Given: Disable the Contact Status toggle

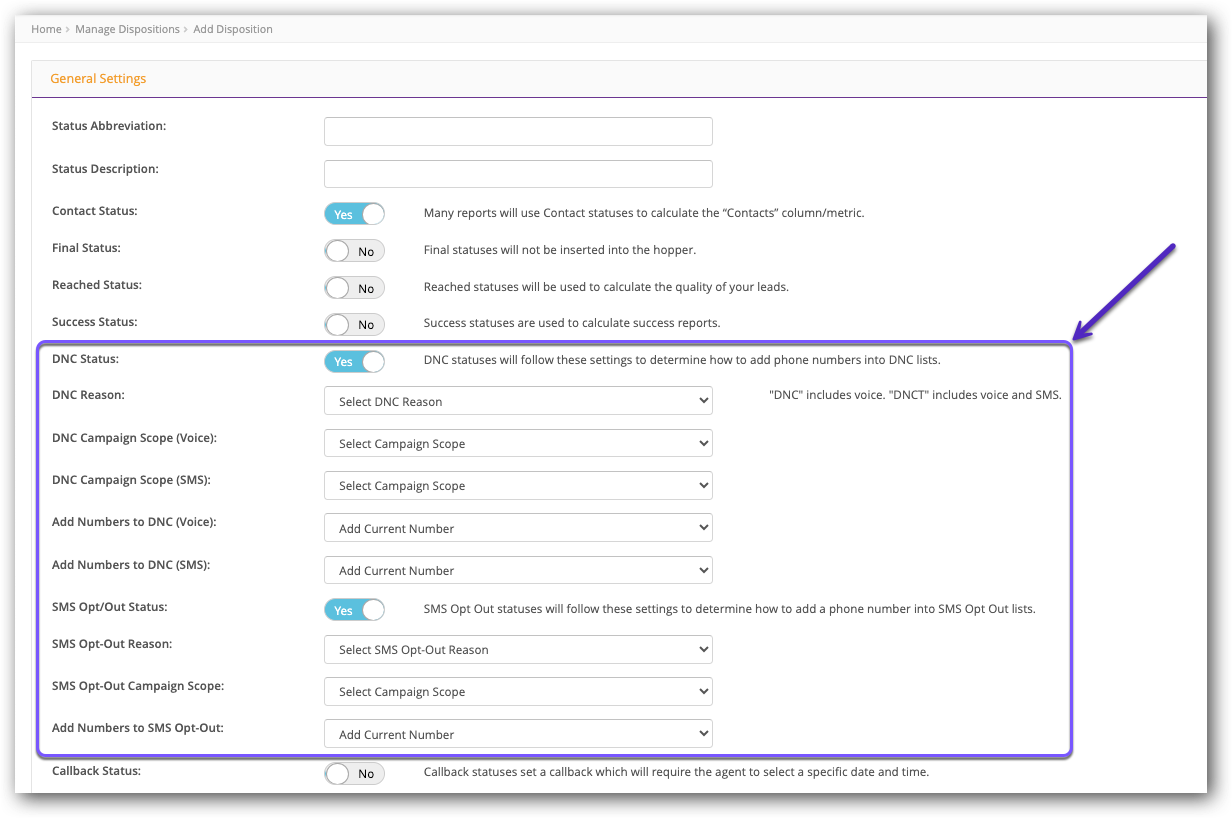Looking at the screenshot, I should click(354, 213).
